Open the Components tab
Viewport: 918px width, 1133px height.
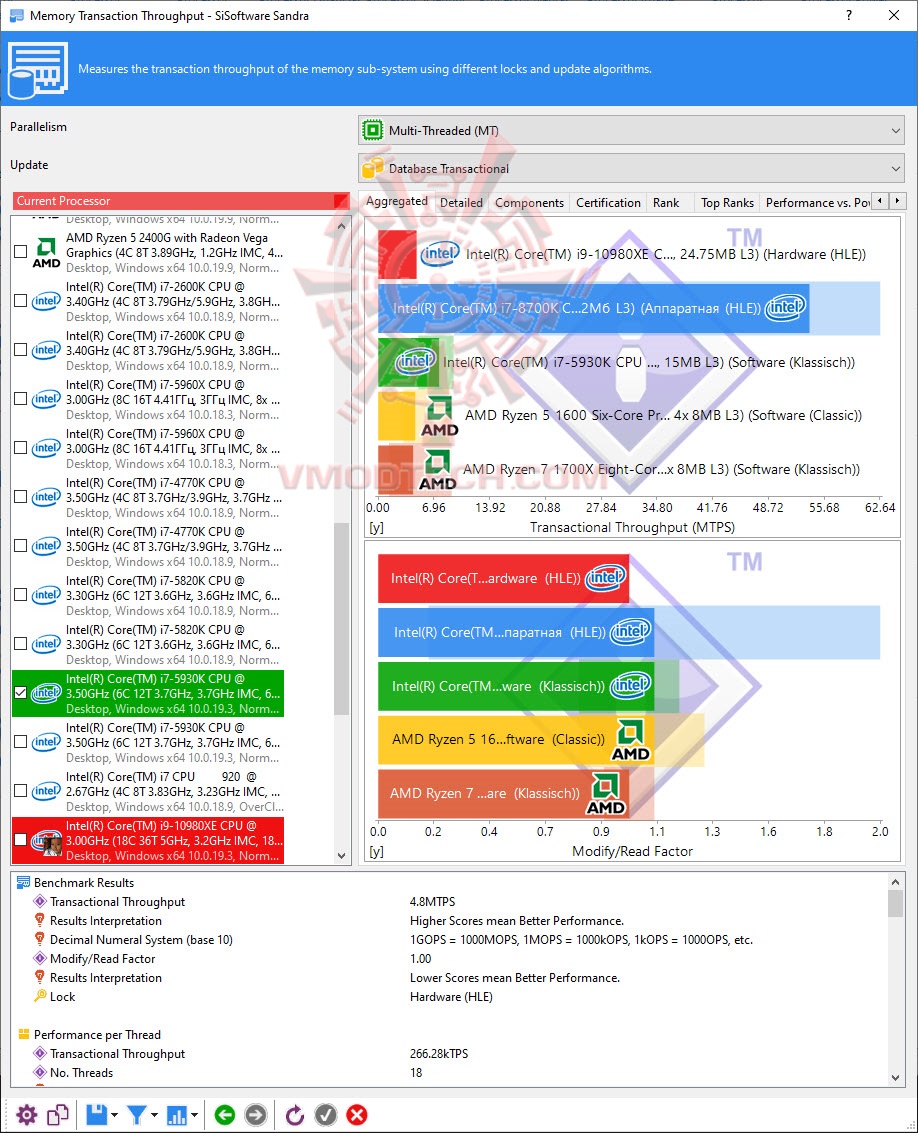529,203
